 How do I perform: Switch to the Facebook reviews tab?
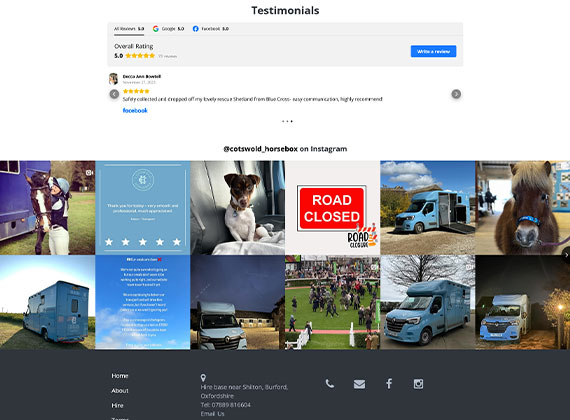point(210,29)
